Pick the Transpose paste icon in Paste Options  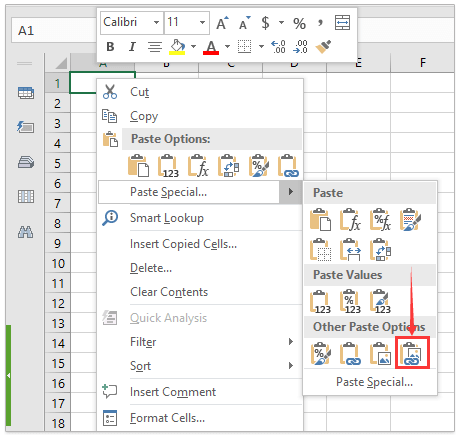(228, 165)
